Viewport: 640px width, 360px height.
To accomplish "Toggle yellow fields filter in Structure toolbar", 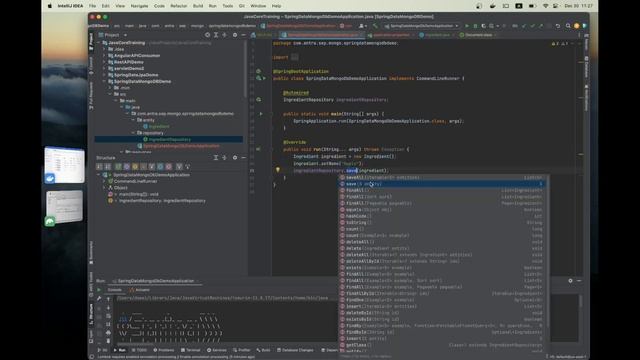I will [x=135, y=167].
